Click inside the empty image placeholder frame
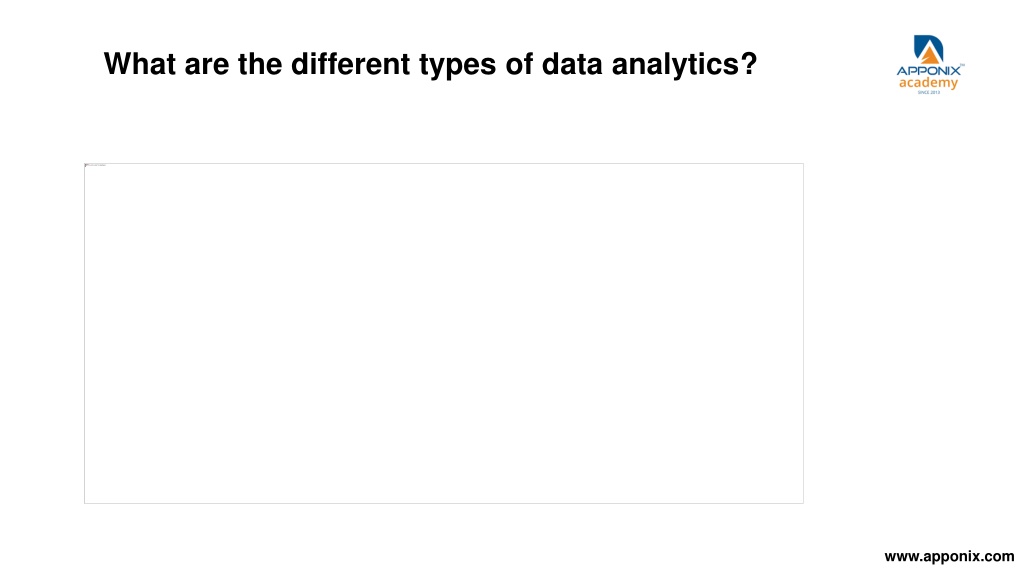Screen dimensions: 1024x576 pos(444,333)
